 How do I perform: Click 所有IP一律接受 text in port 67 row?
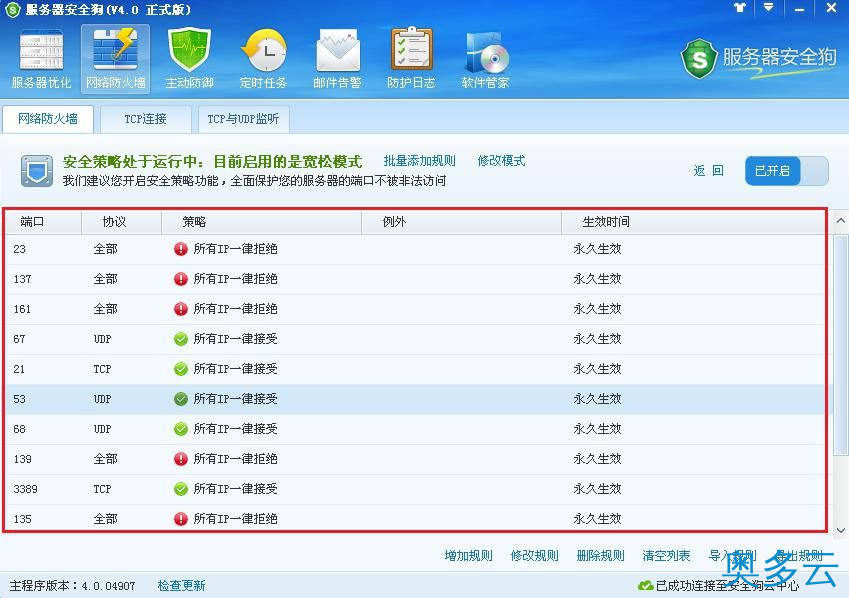[236, 339]
